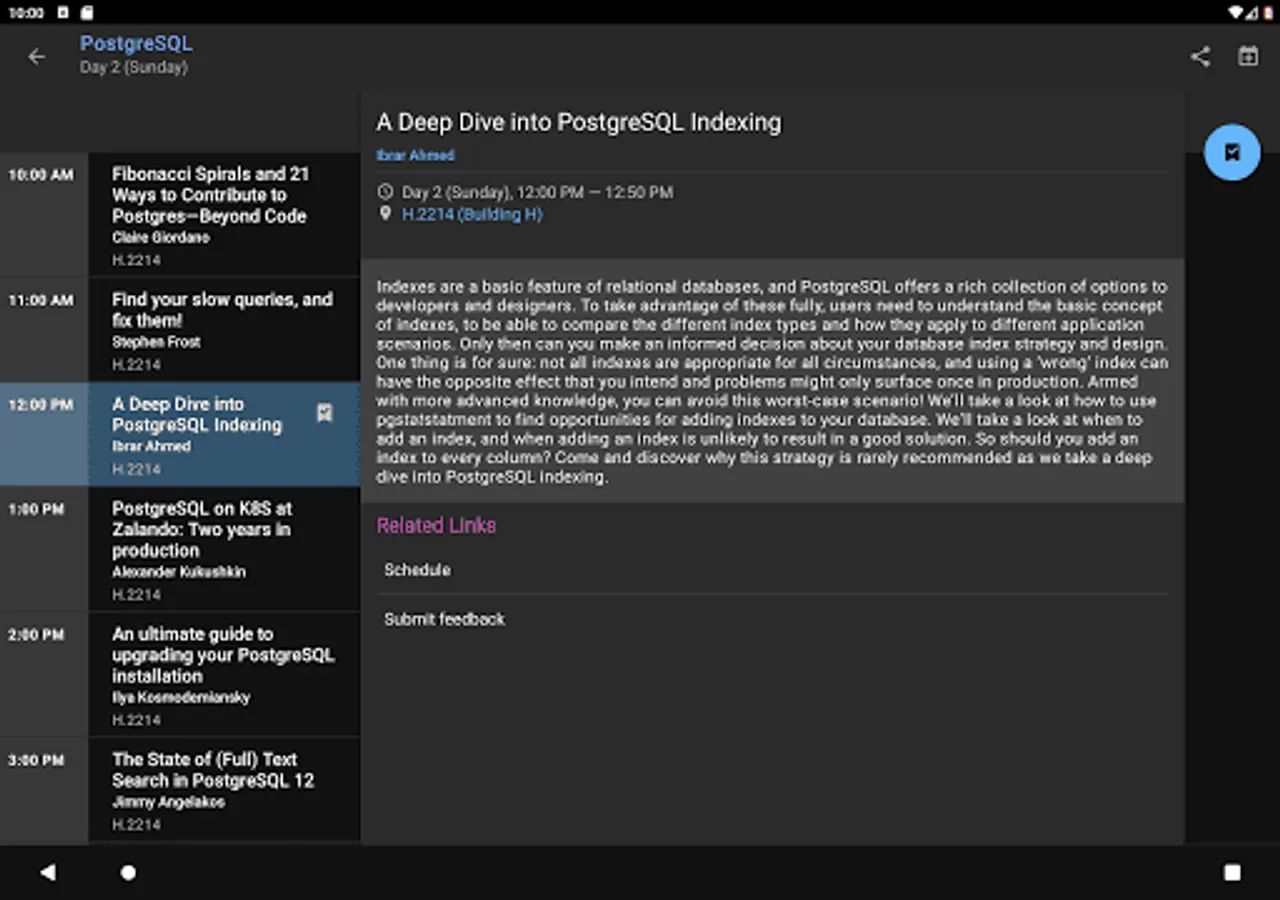This screenshot has height=900, width=1280.
Task: Tap speaker Alexander Kukushkin in list
Action: 179,572
